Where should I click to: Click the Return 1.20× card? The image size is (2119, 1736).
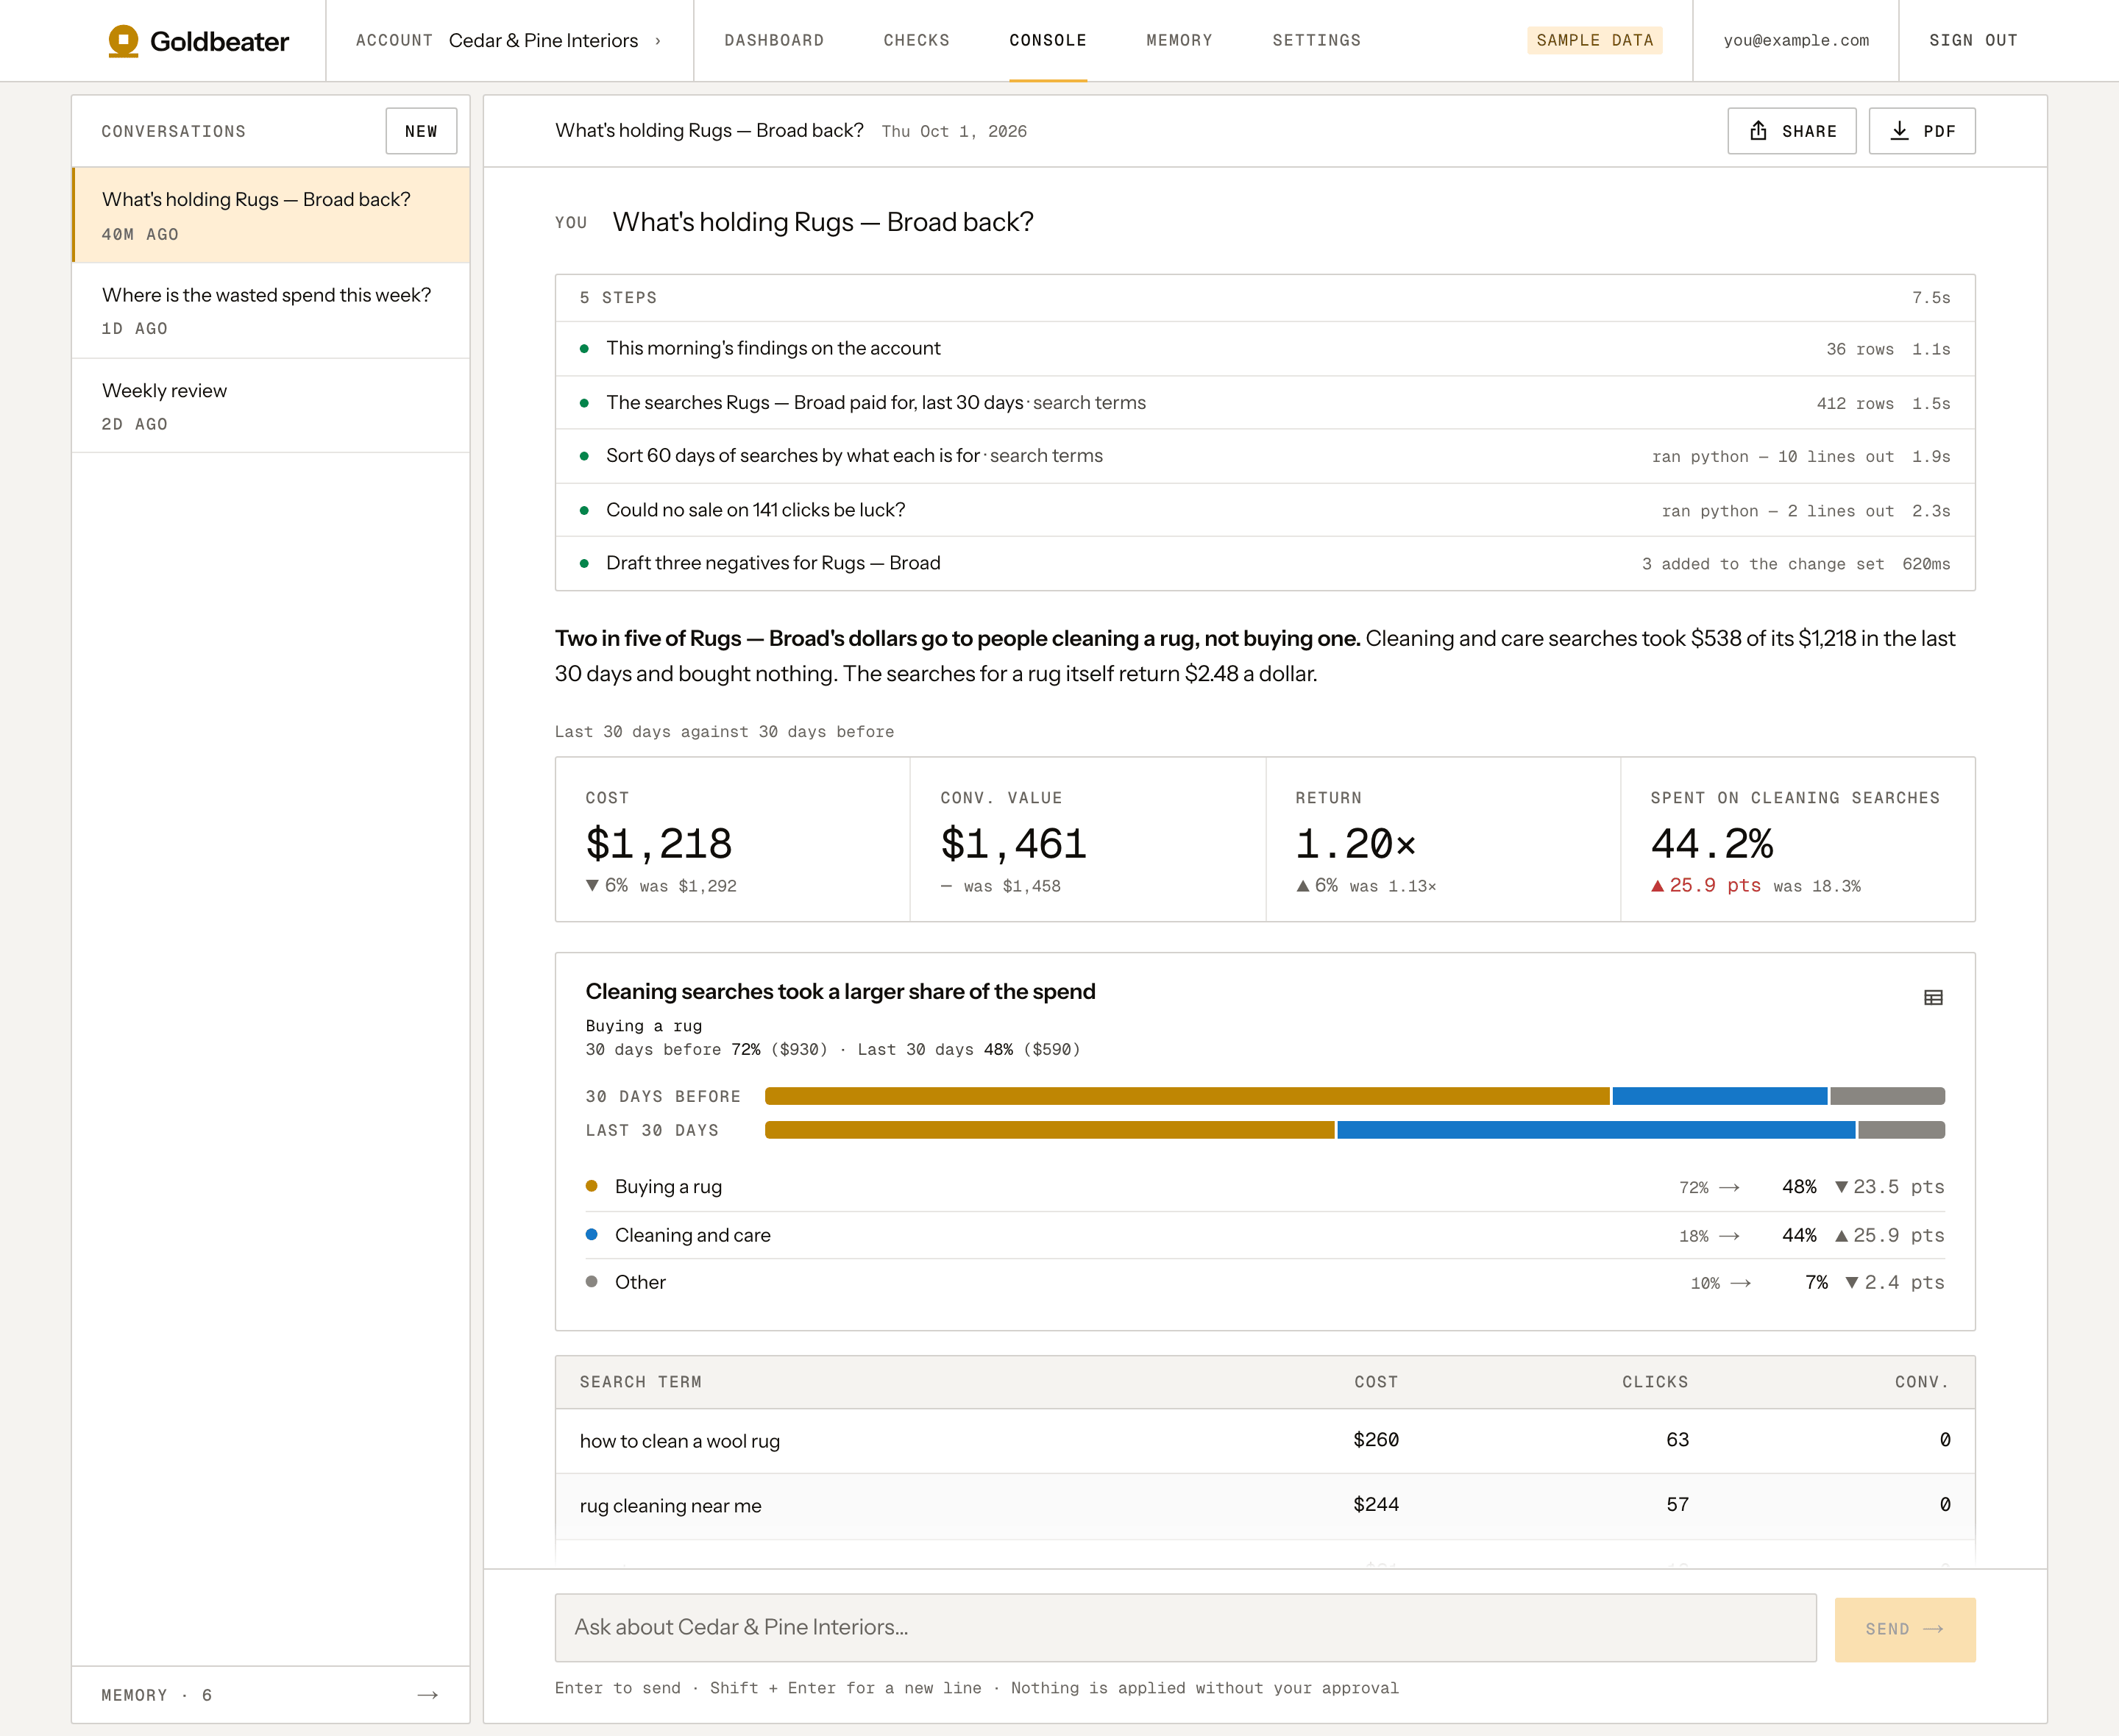click(1443, 839)
